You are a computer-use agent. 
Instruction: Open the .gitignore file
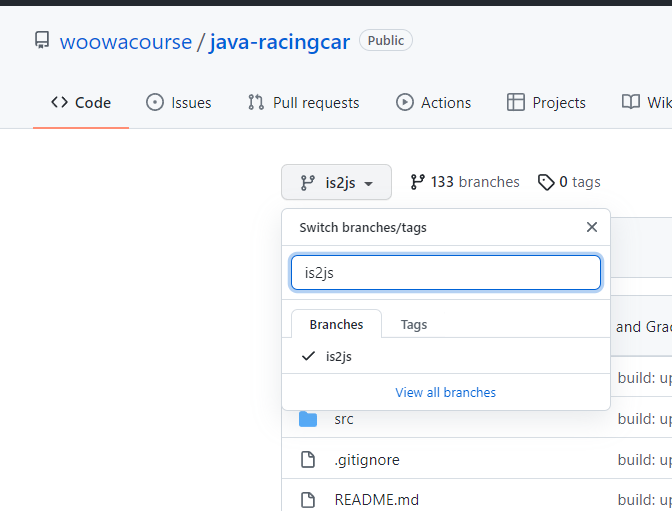tap(367, 460)
